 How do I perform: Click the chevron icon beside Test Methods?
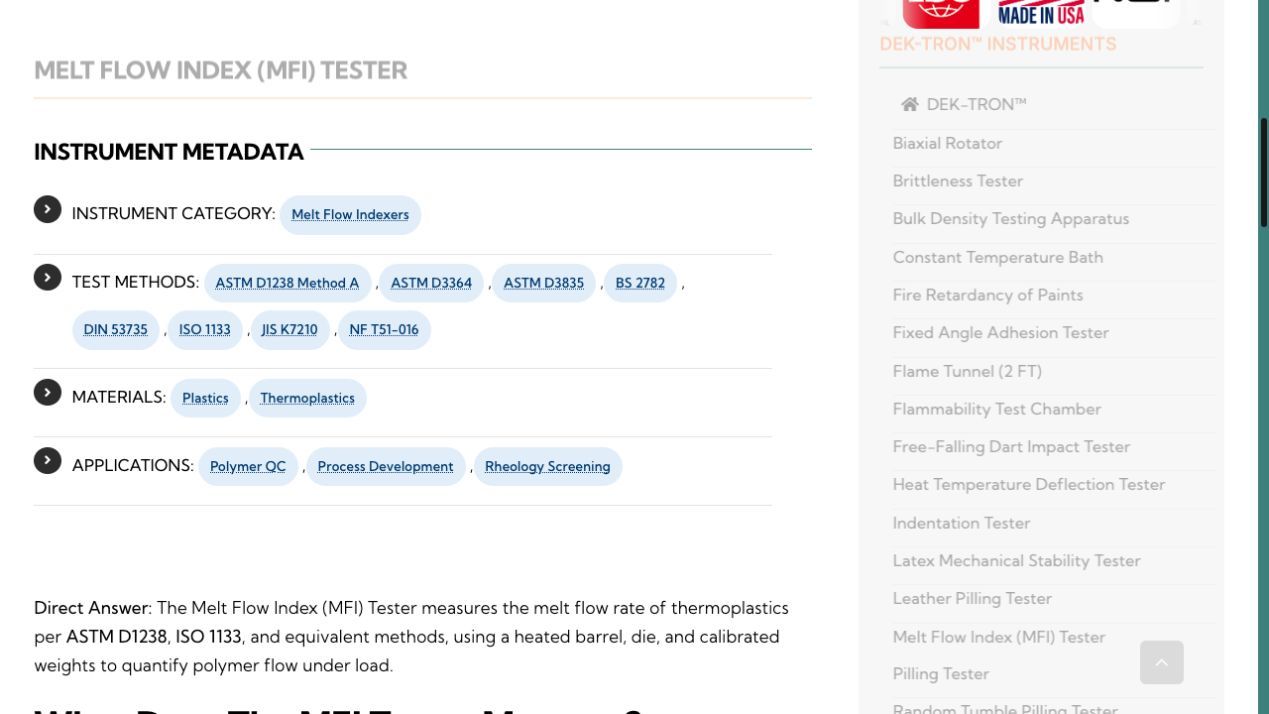pos(47,277)
